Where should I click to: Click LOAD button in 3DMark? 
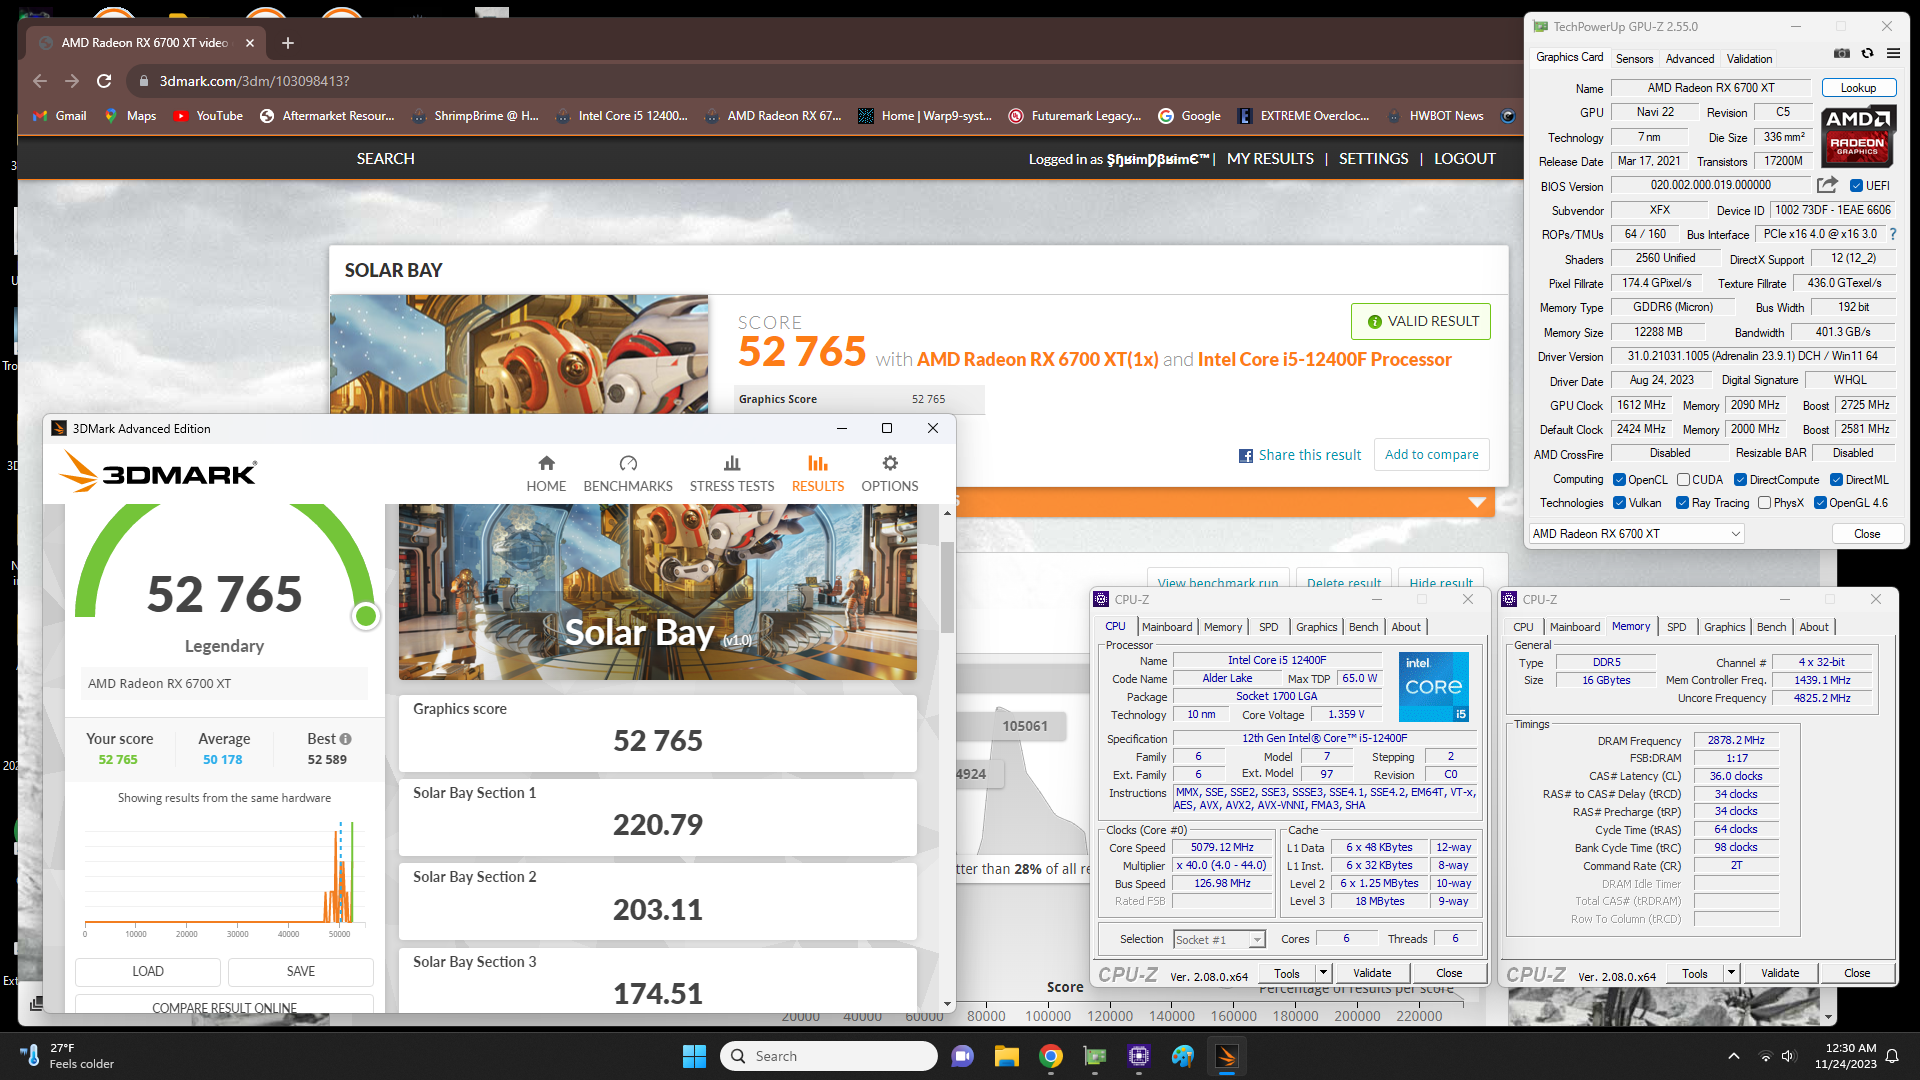pyautogui.click(x=148, y=972)
